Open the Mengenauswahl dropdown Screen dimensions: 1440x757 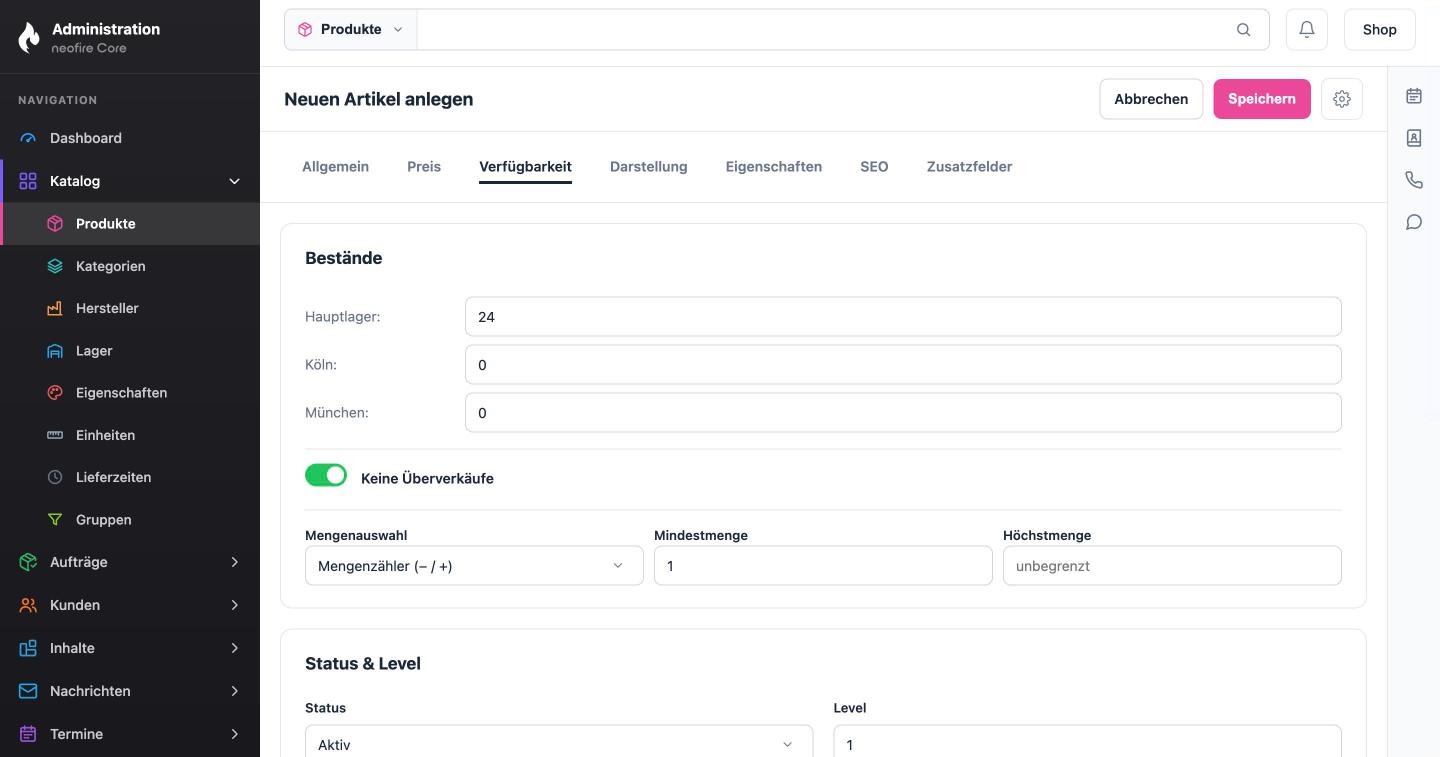click(x=474, y=566)
